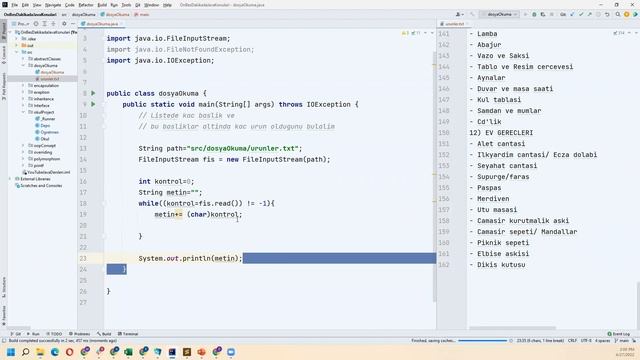Open Zoom from the taskbar
Viewport: 640px width, 360px height.
231,352
